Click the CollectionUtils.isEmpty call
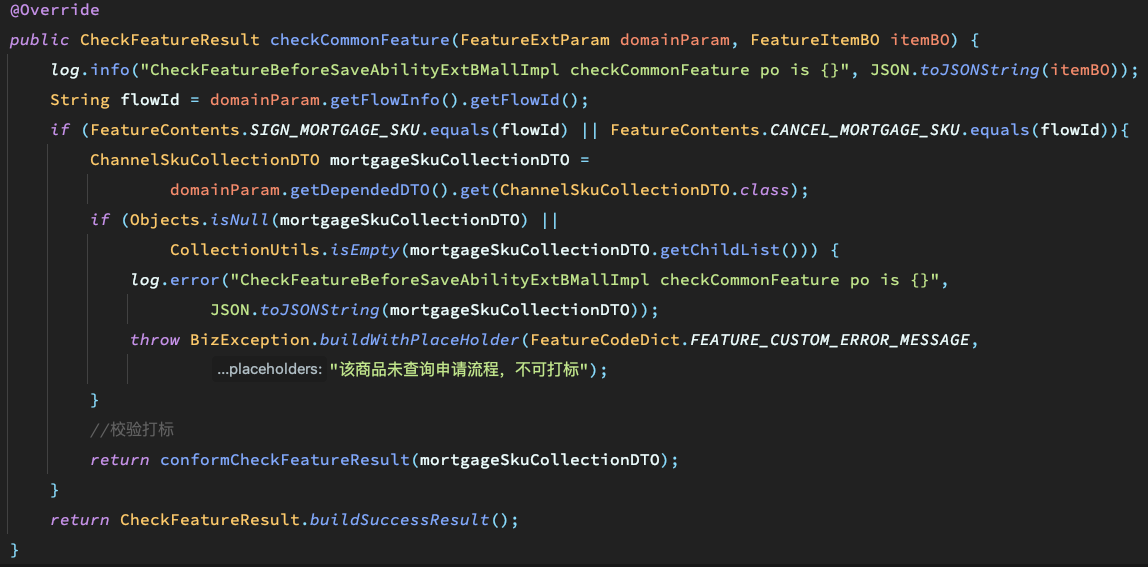This screenshot has height=567, width=1148. point(286,250)
